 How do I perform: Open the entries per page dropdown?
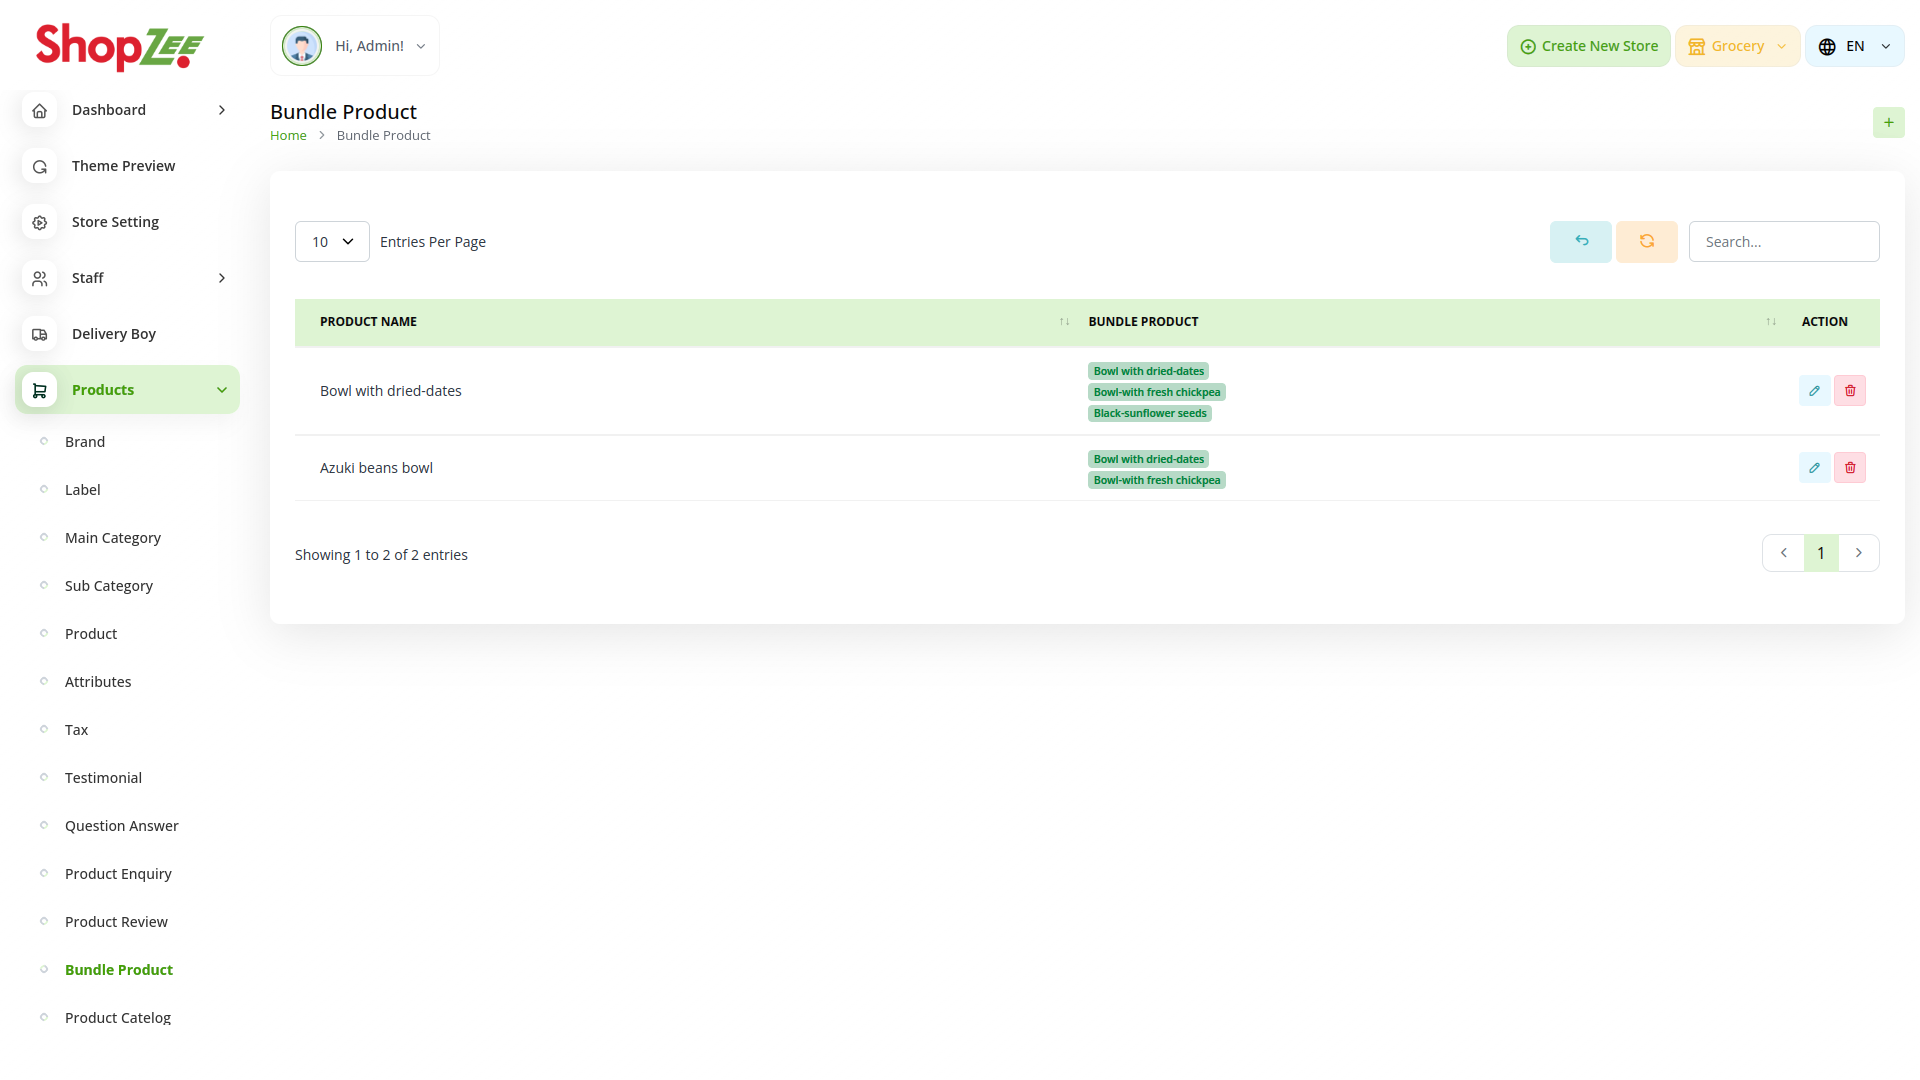(332, 242)
